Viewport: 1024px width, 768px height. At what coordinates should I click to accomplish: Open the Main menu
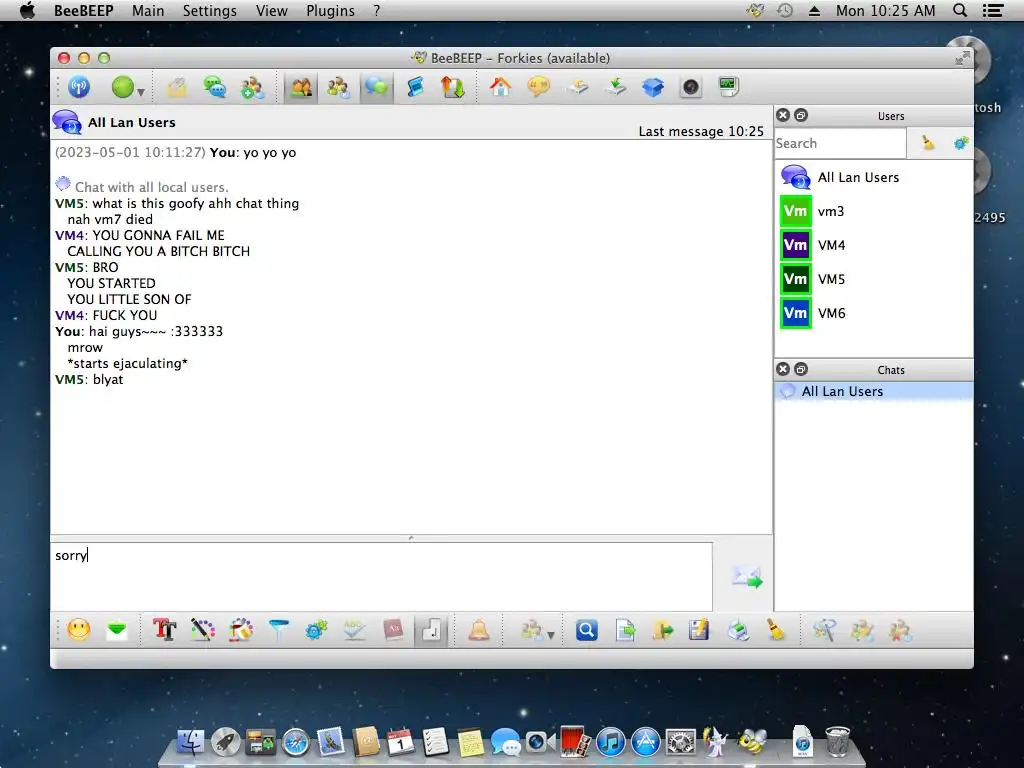[x=148, y=10]
